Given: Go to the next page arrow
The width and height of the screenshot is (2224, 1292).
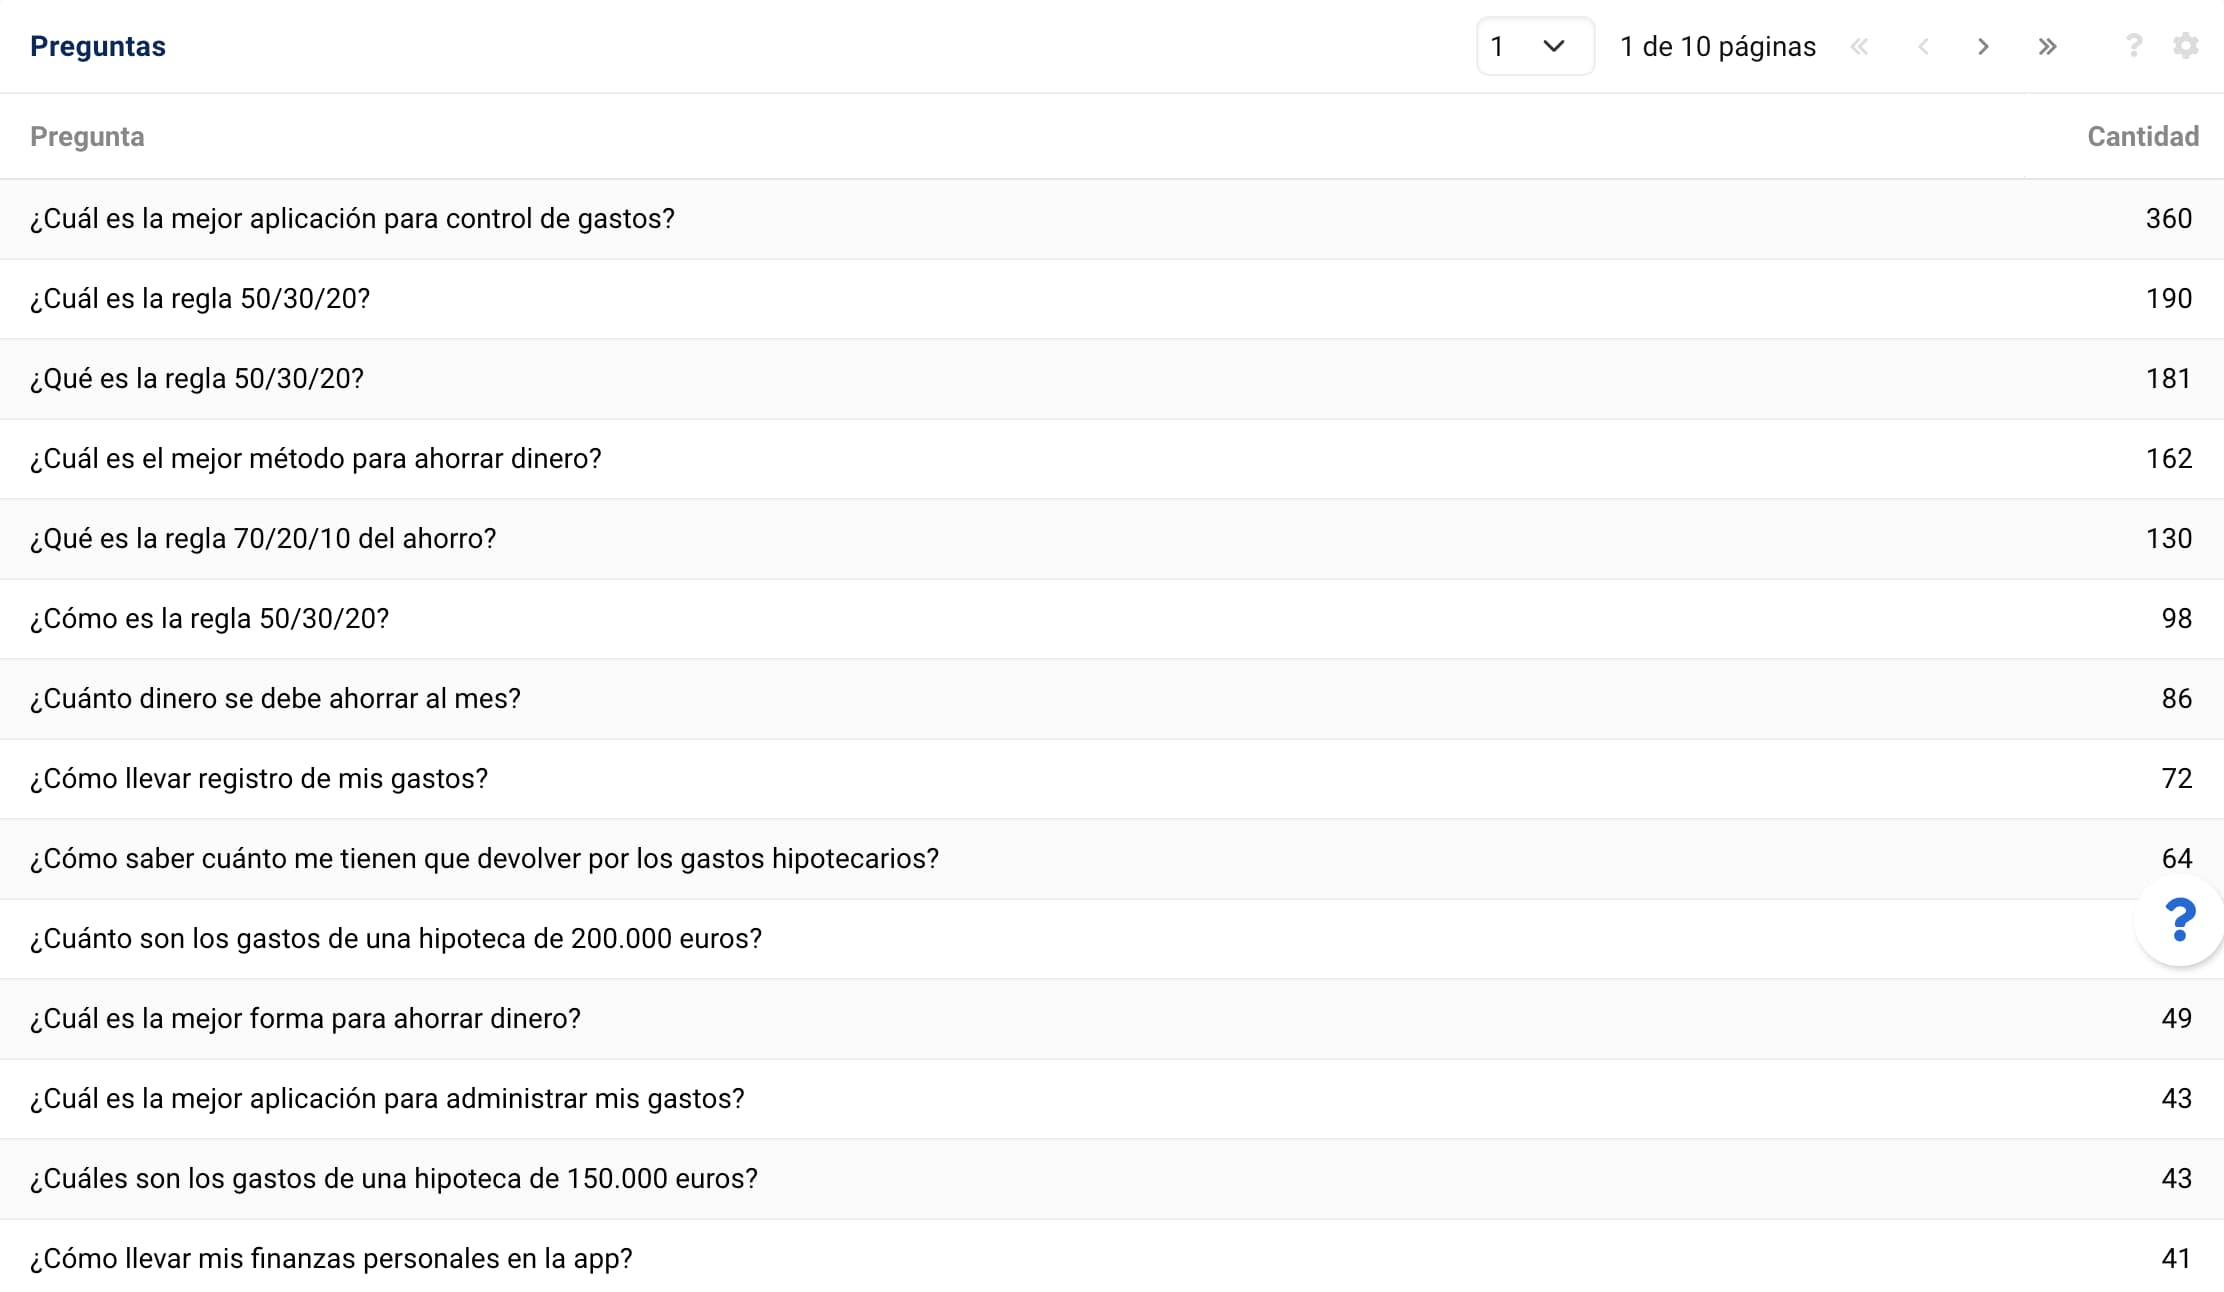Looking at the screenshot, I should (x=1983, y=47).
